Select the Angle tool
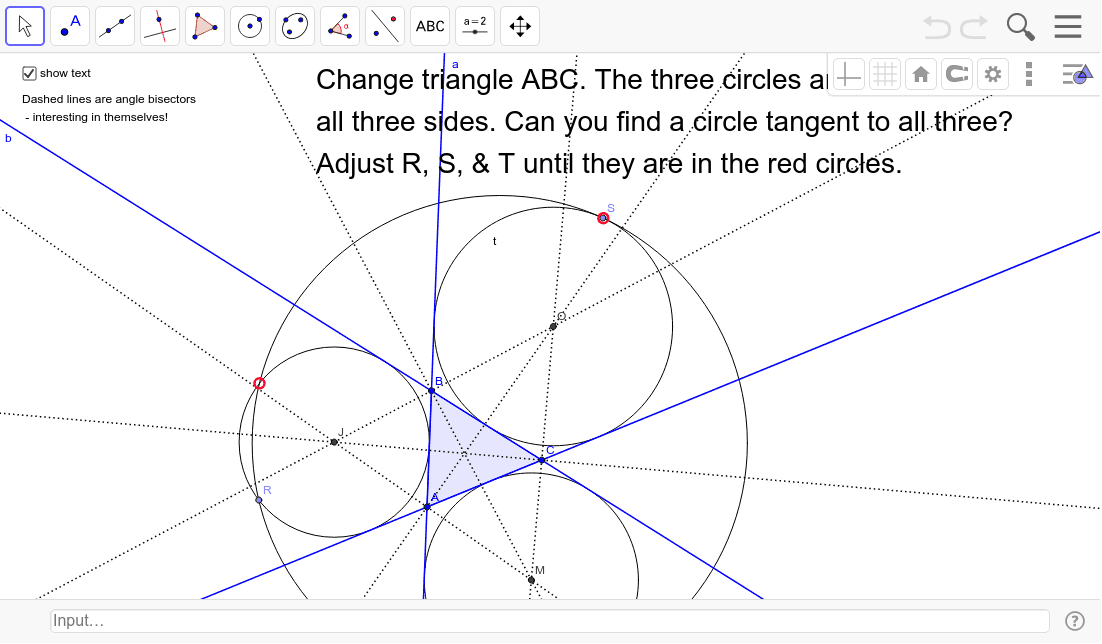1102x644 pixels. coord(340,27)
